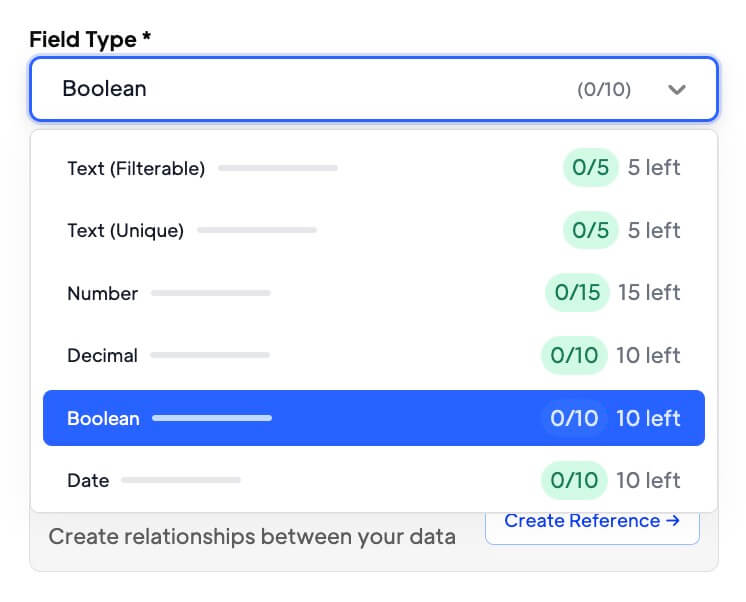Click the (0/10) counter in selected field
Image resolution: width=746 pixels, height=602 pixels.
point(604,89)
